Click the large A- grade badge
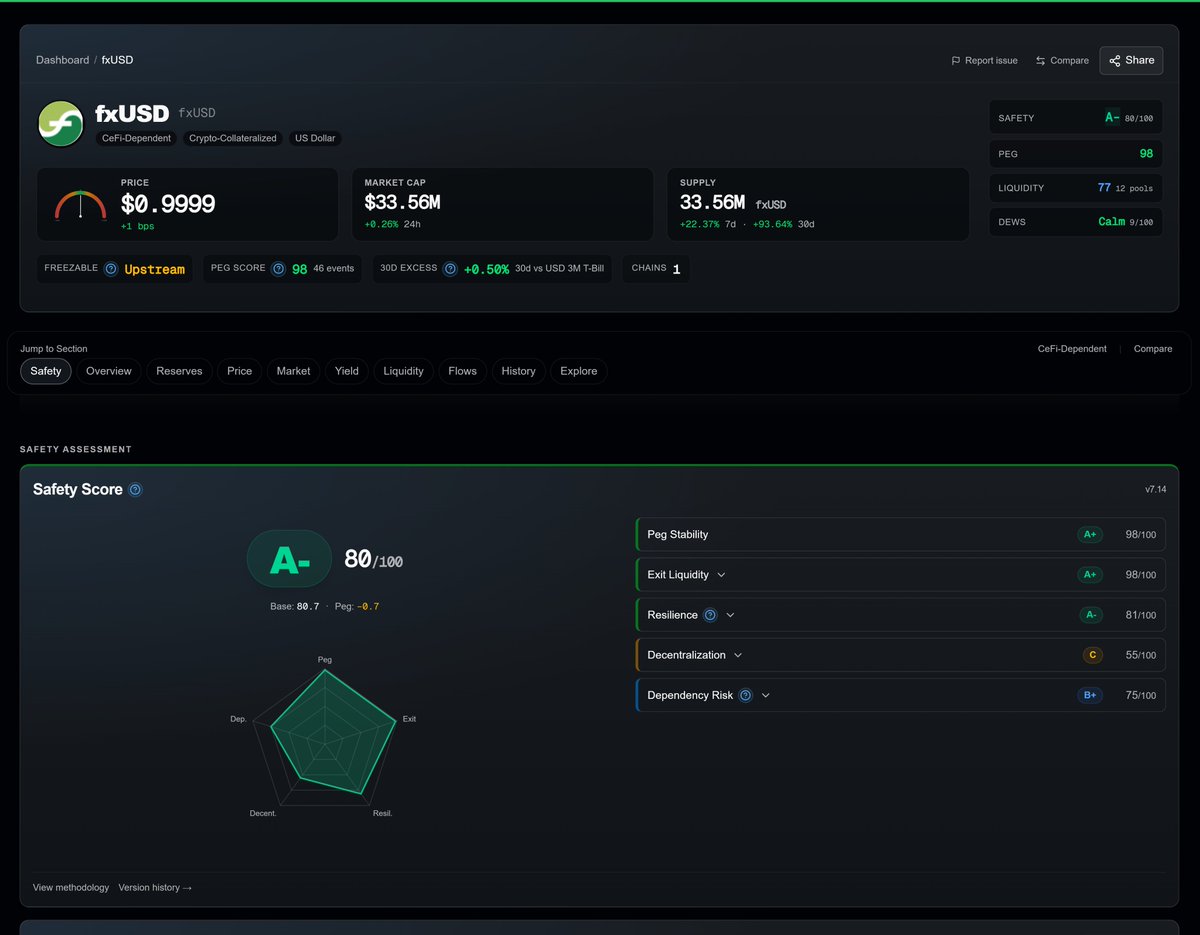 coord(289,559)
